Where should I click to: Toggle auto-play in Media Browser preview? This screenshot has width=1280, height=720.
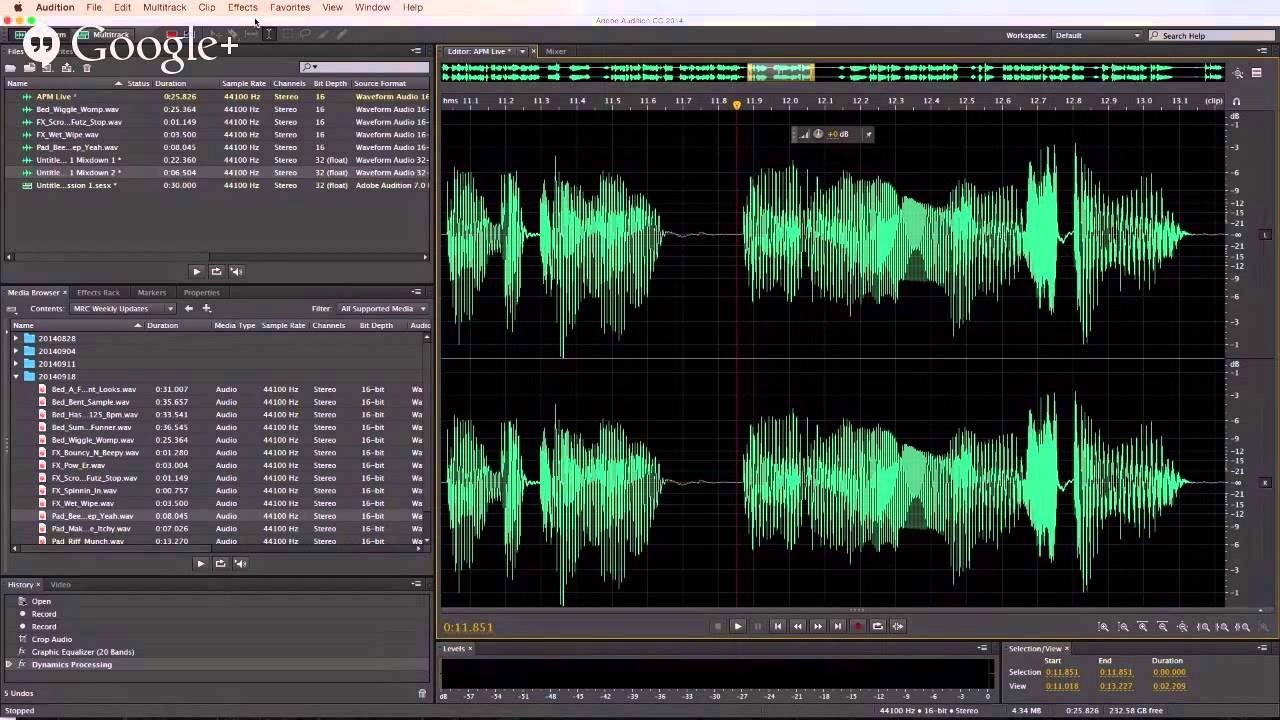pos(240,563)
